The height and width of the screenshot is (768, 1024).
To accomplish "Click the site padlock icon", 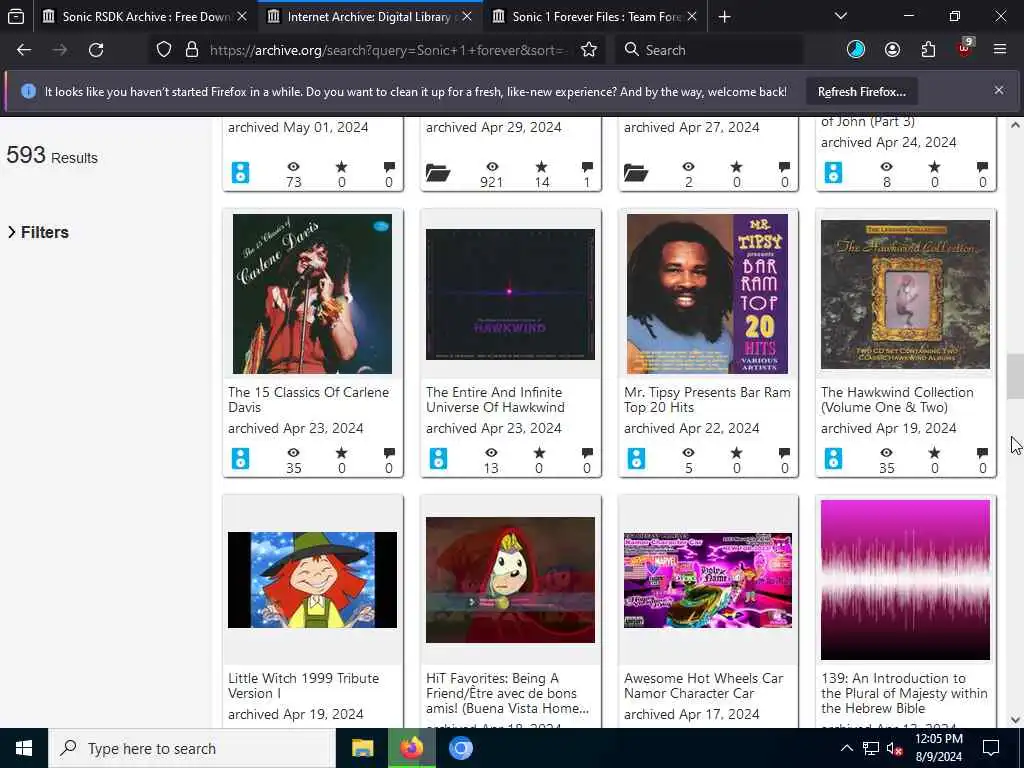I will [191, 50].
